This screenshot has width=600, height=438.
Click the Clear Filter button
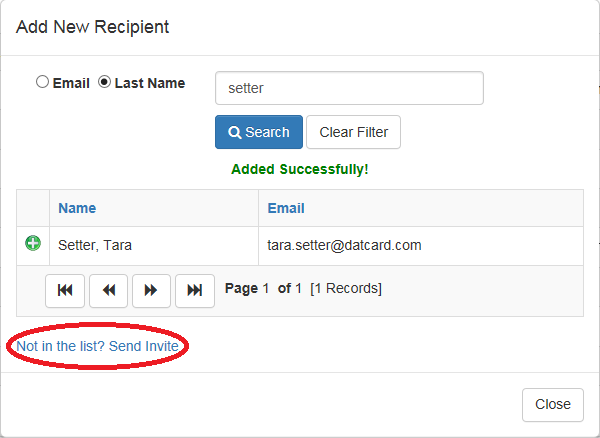point(354,132)
